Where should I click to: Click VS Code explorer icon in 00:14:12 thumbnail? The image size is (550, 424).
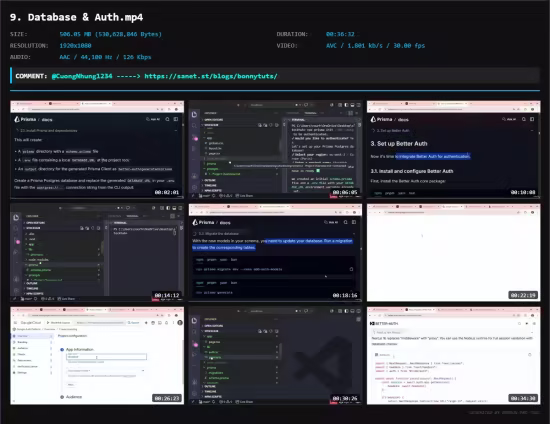point(16,217)
